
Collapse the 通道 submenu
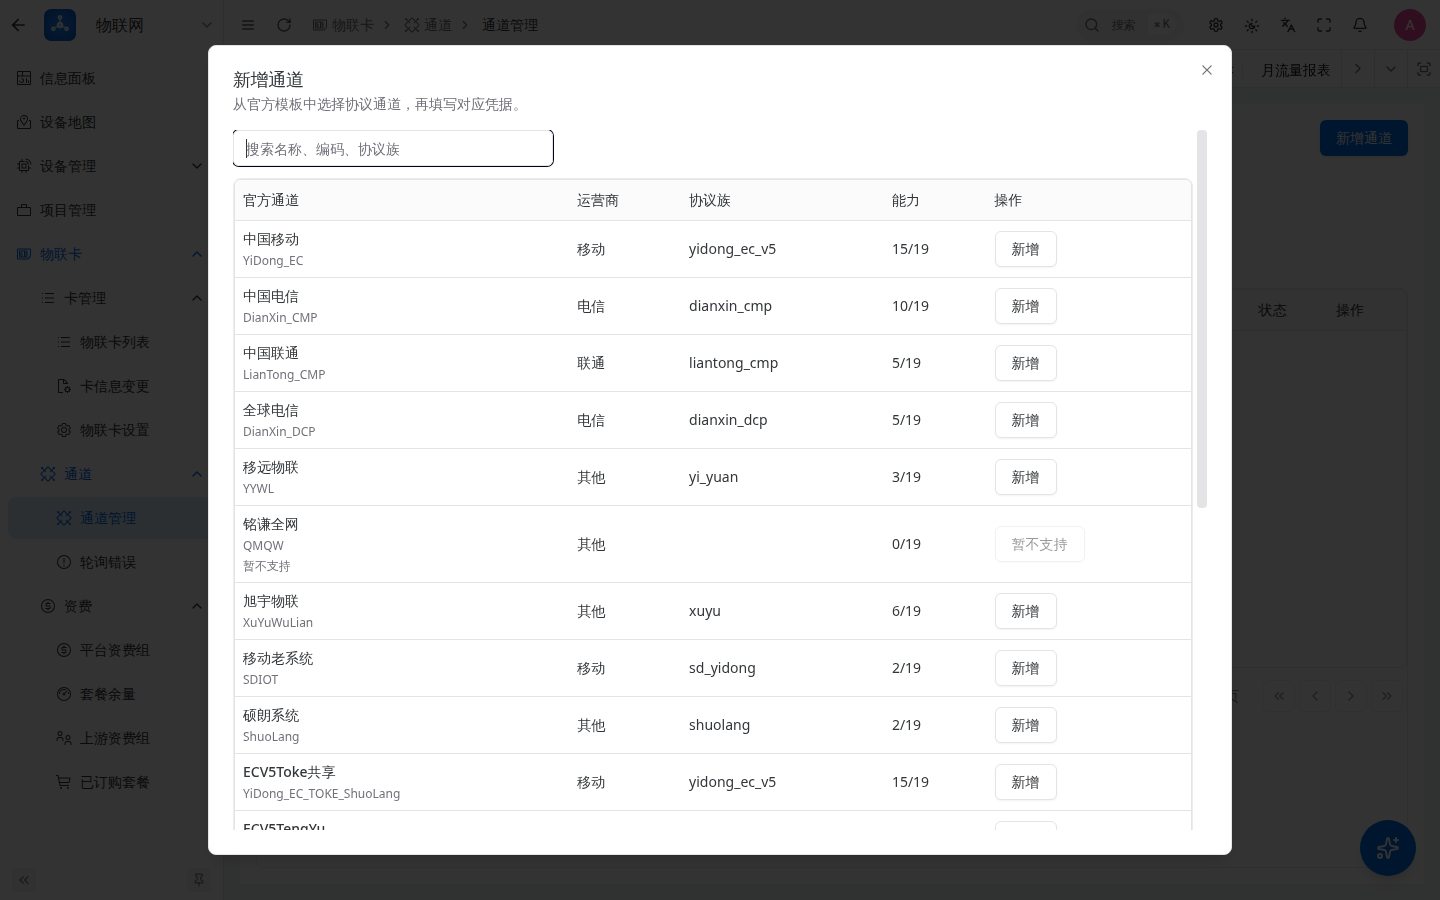111,474
